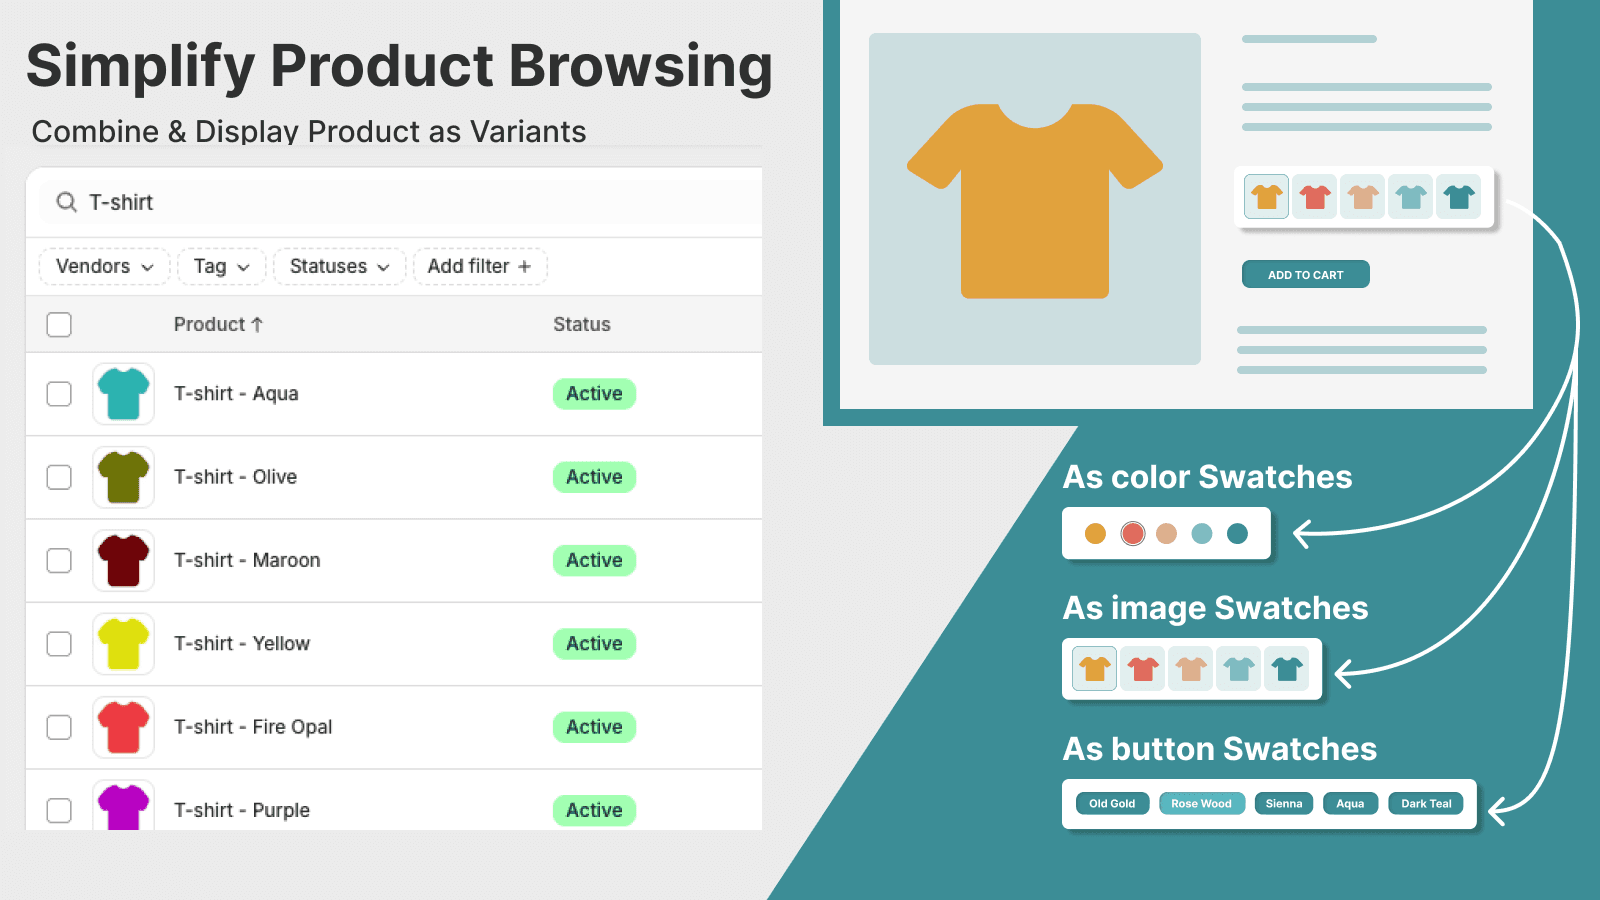
Task: Click the Fire Opal T-shirt thumbnail
Action: point(124,727)
